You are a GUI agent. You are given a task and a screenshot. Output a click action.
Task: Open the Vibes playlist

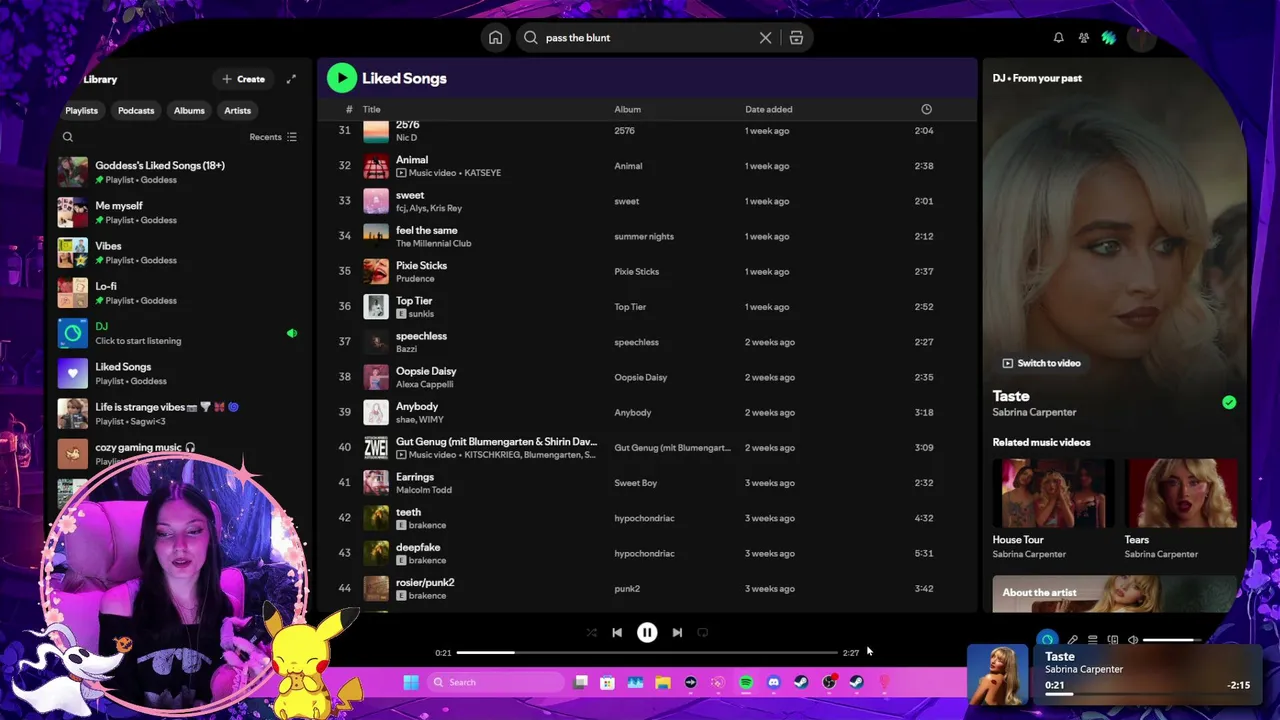(180, 252)
